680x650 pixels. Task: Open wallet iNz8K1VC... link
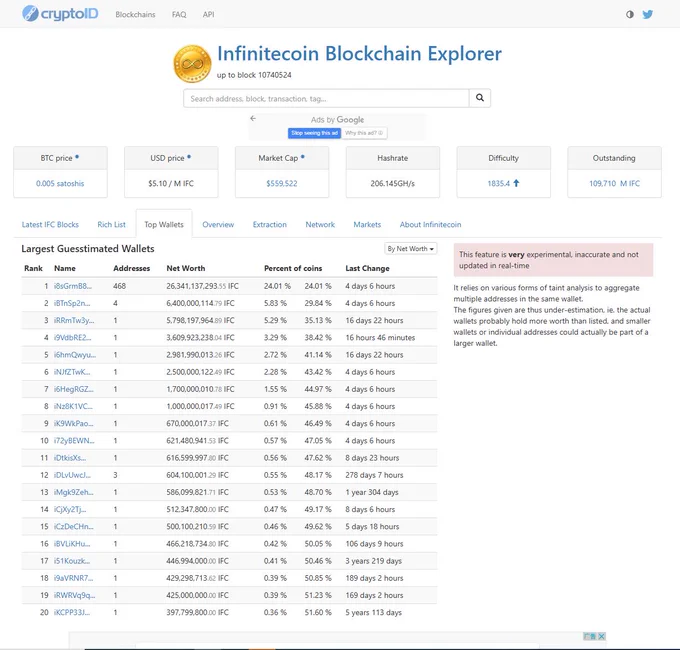[x=73, y=406]
